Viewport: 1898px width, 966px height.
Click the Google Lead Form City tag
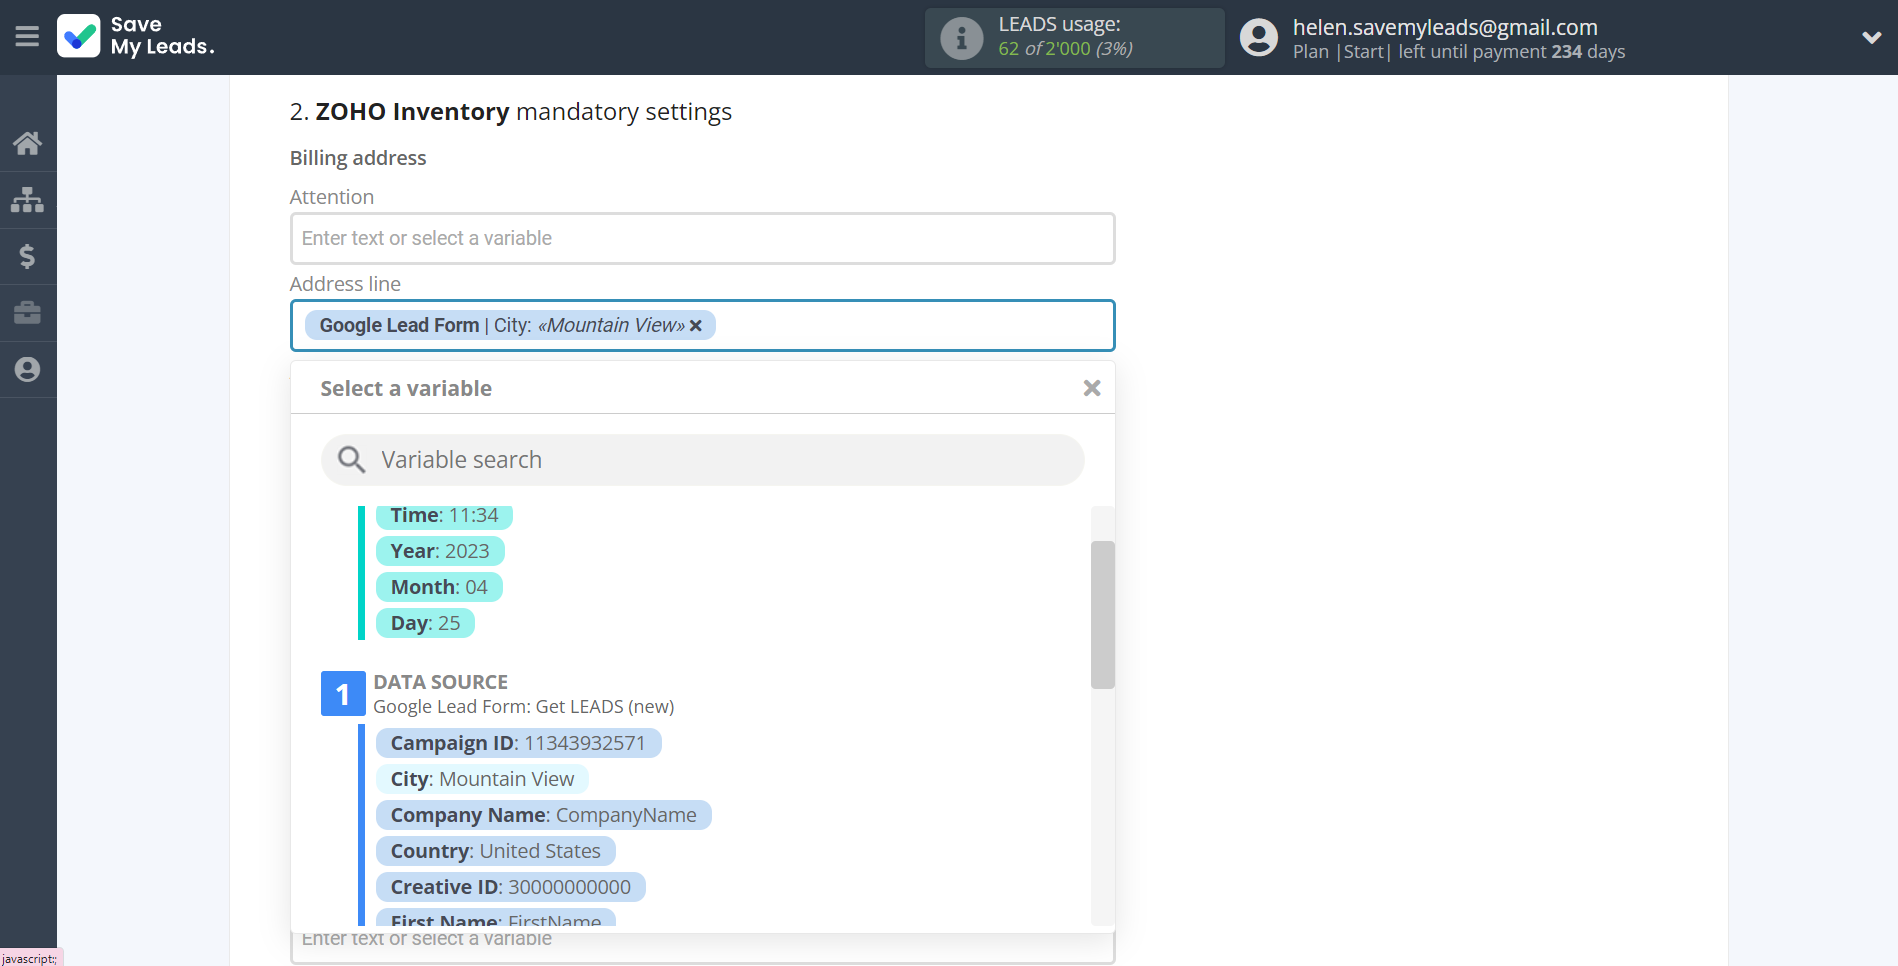coord(510,326)
